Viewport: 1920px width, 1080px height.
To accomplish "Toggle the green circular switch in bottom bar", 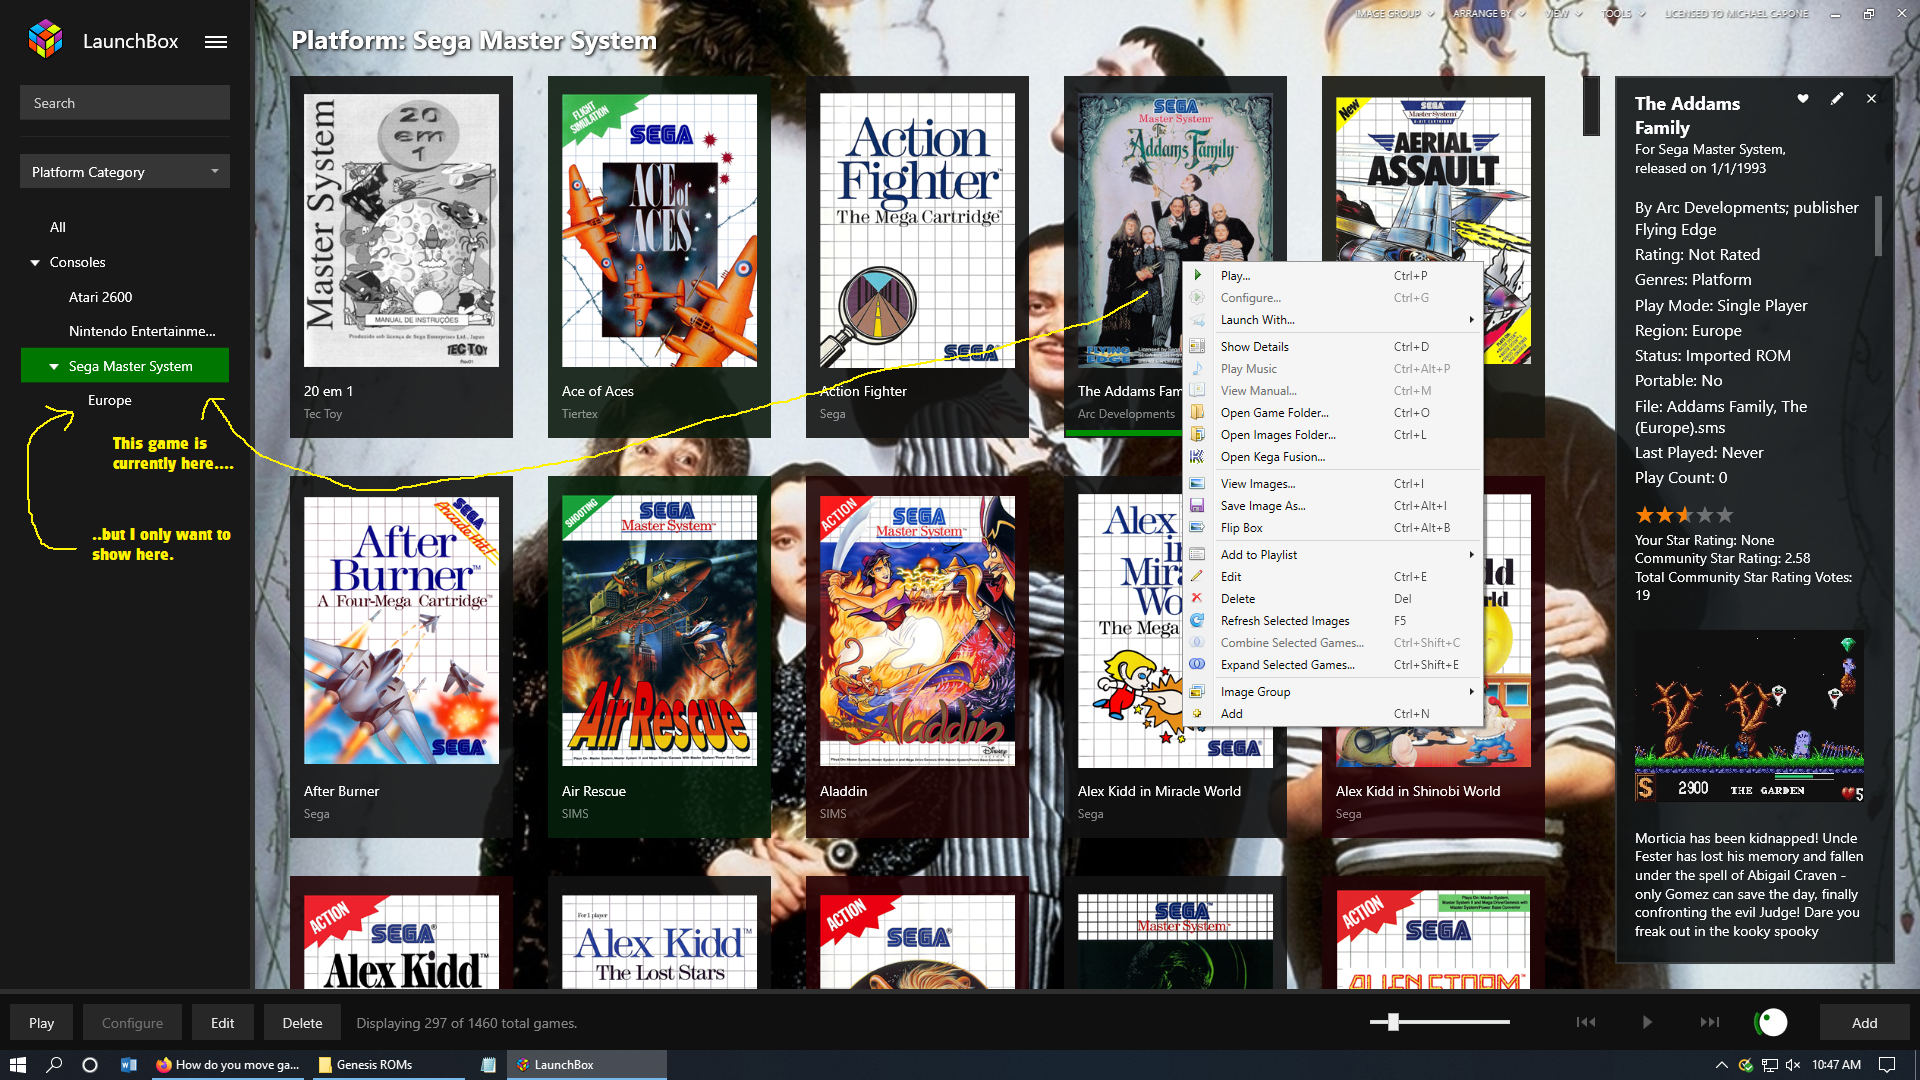I will [1771, 1022].
